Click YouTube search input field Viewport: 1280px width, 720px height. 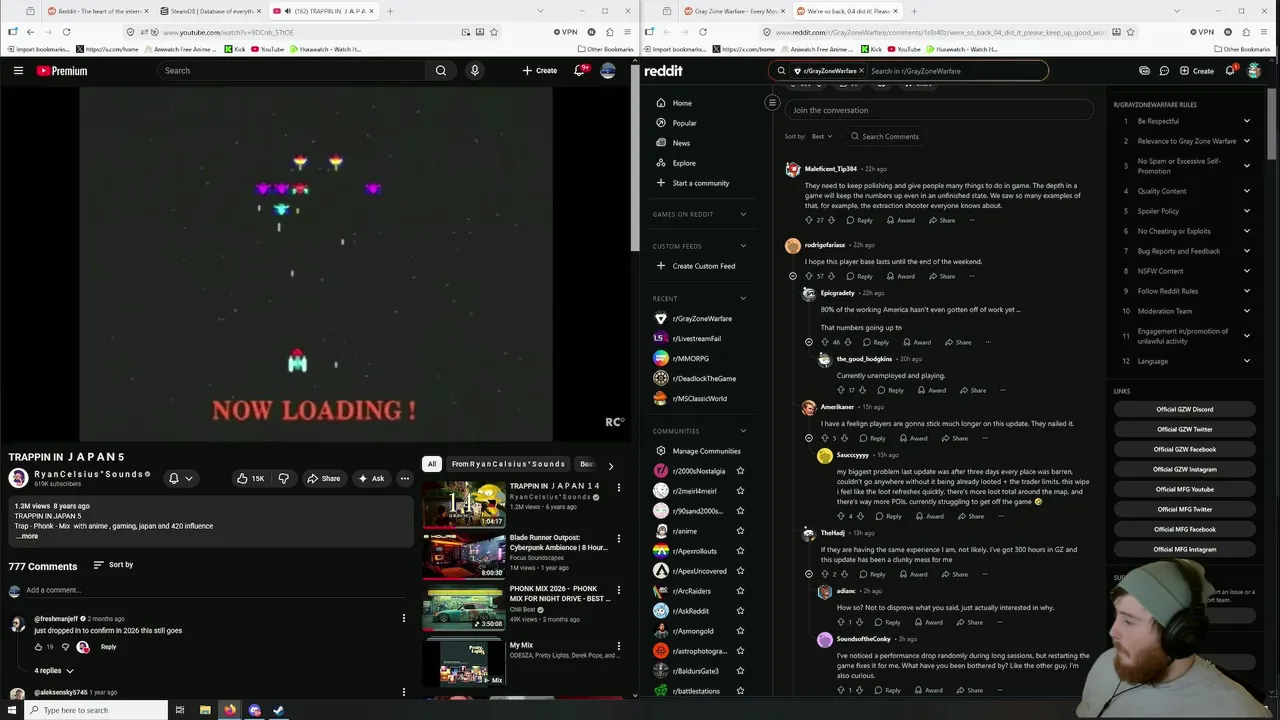290,71
